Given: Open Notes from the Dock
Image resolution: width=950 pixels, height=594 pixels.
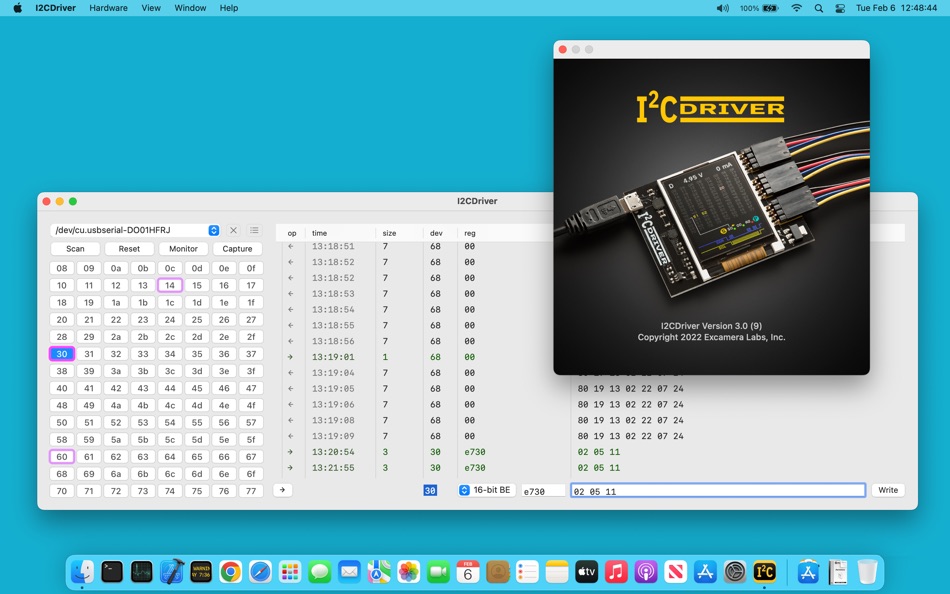Looking at the screenshot, I should 557,572.
